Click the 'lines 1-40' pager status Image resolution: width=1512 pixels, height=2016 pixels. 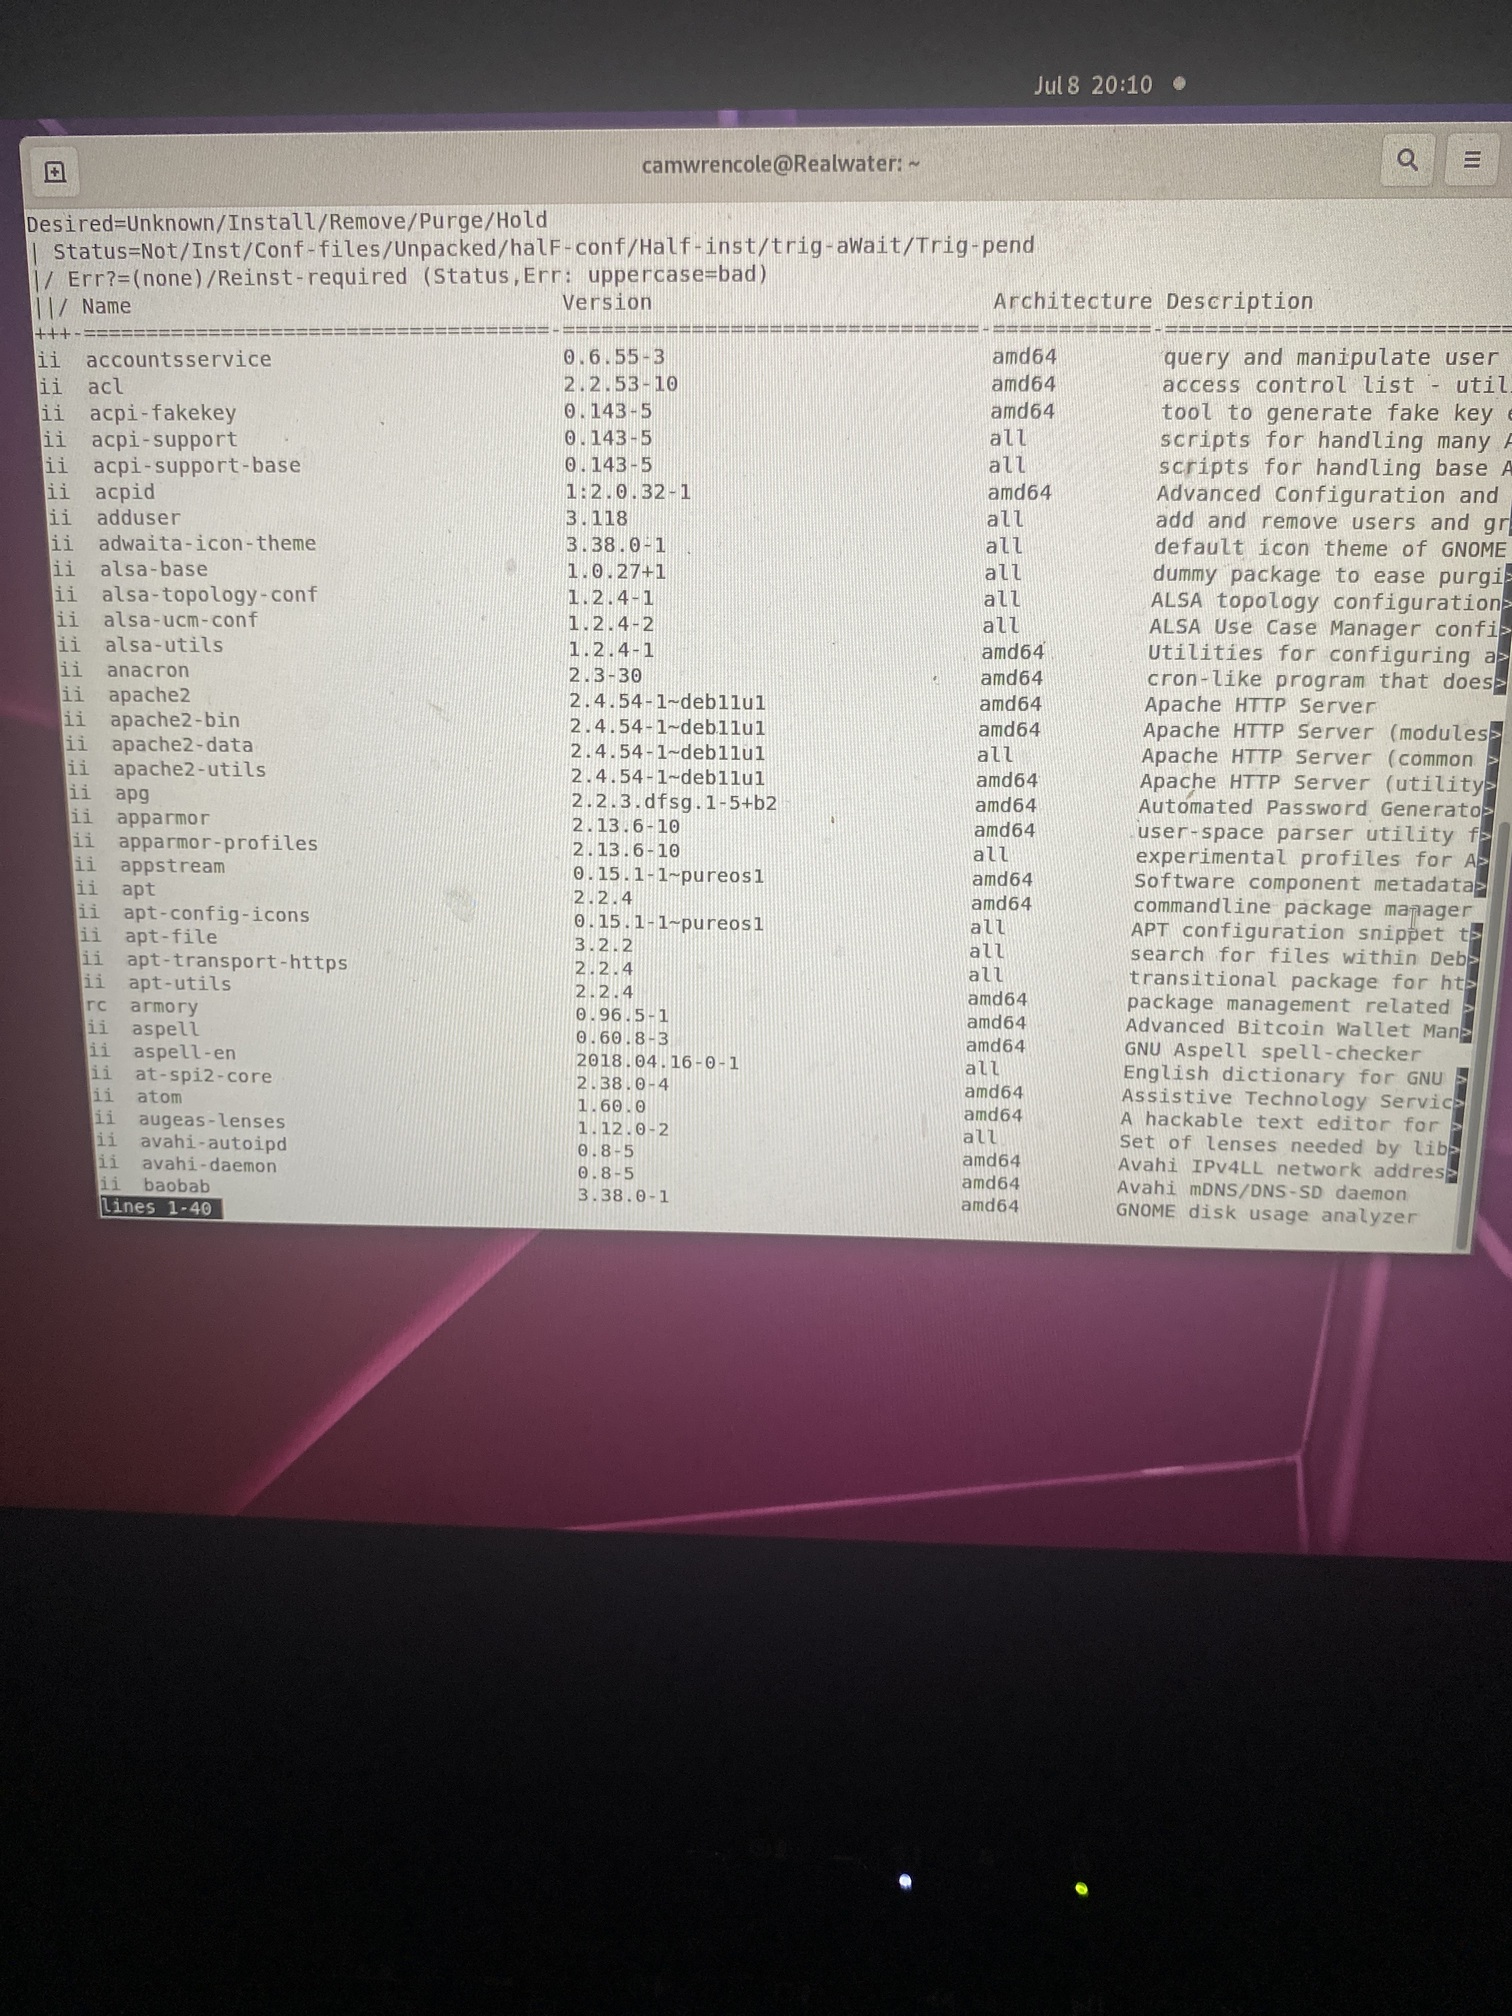160,1207
